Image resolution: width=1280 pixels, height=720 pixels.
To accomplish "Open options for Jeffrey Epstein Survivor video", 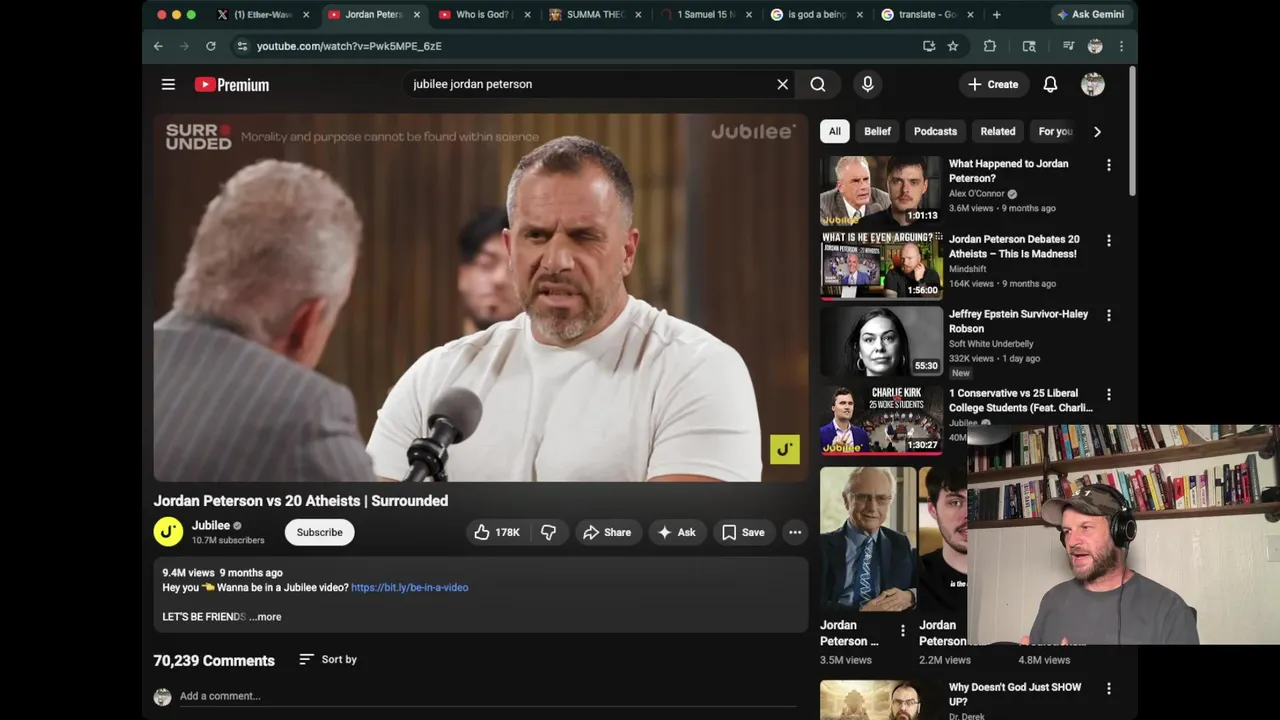I will pyautogui.click(x=1108, y=315).
